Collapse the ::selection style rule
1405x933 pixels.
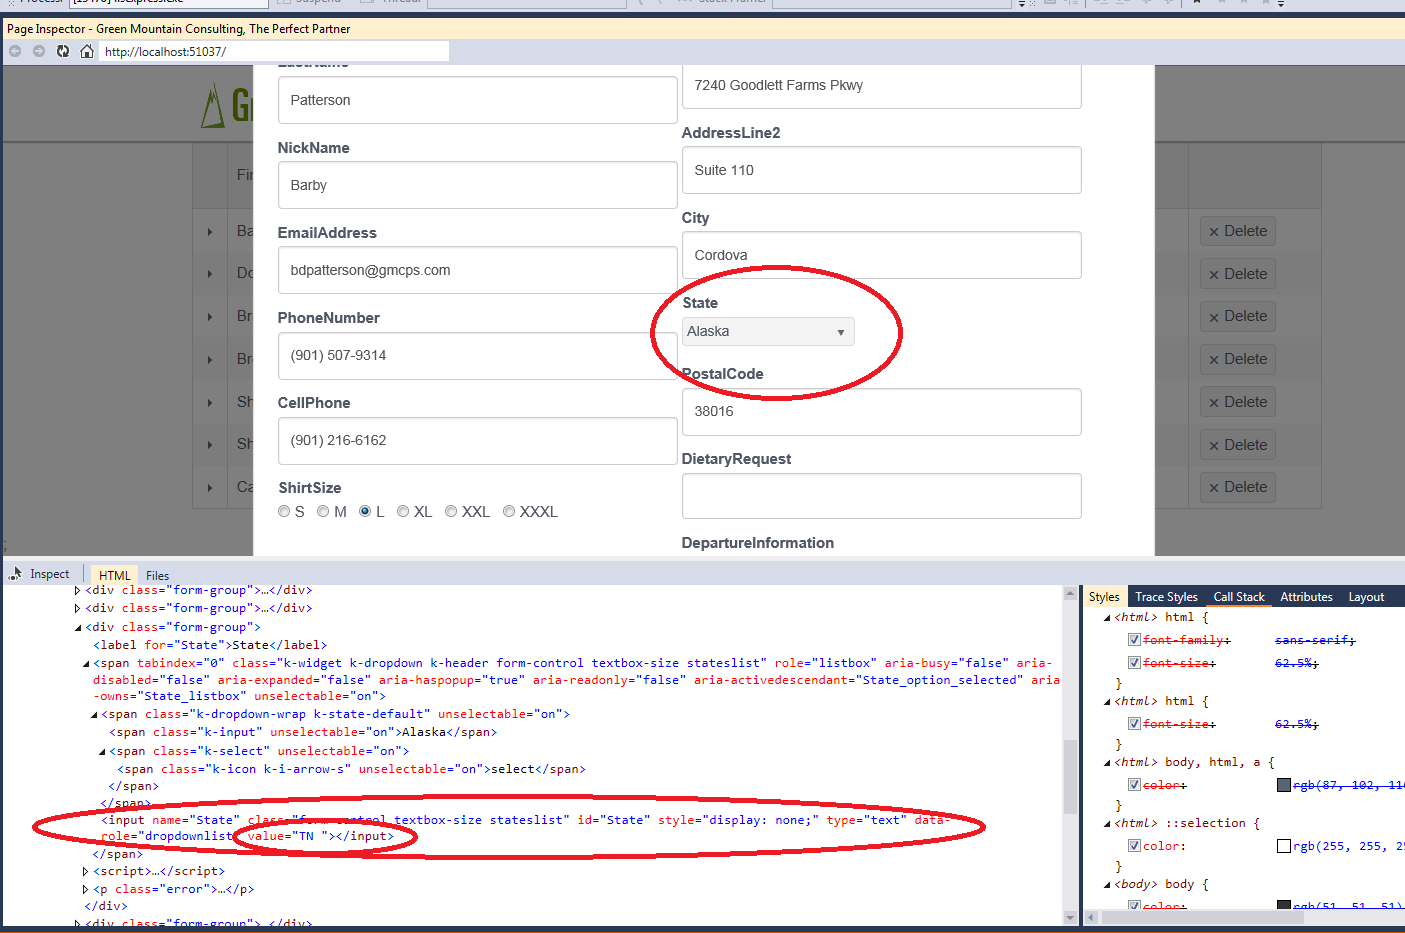point(1107,824)
